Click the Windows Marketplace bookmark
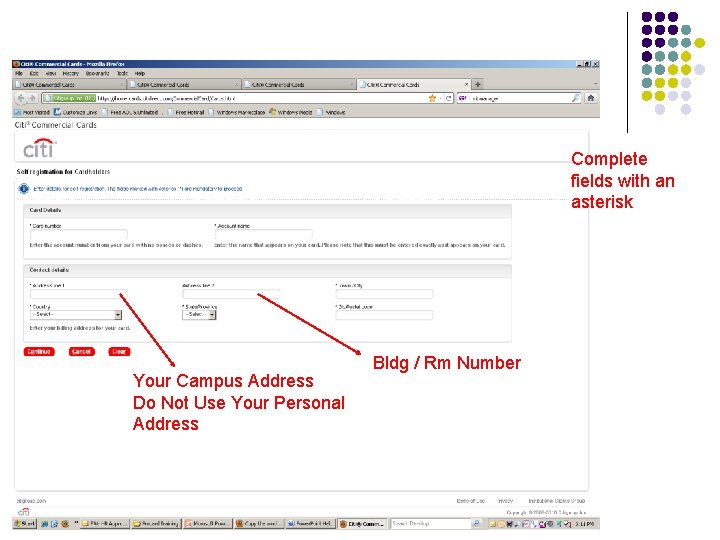720x540 pixels. [237, 112]
